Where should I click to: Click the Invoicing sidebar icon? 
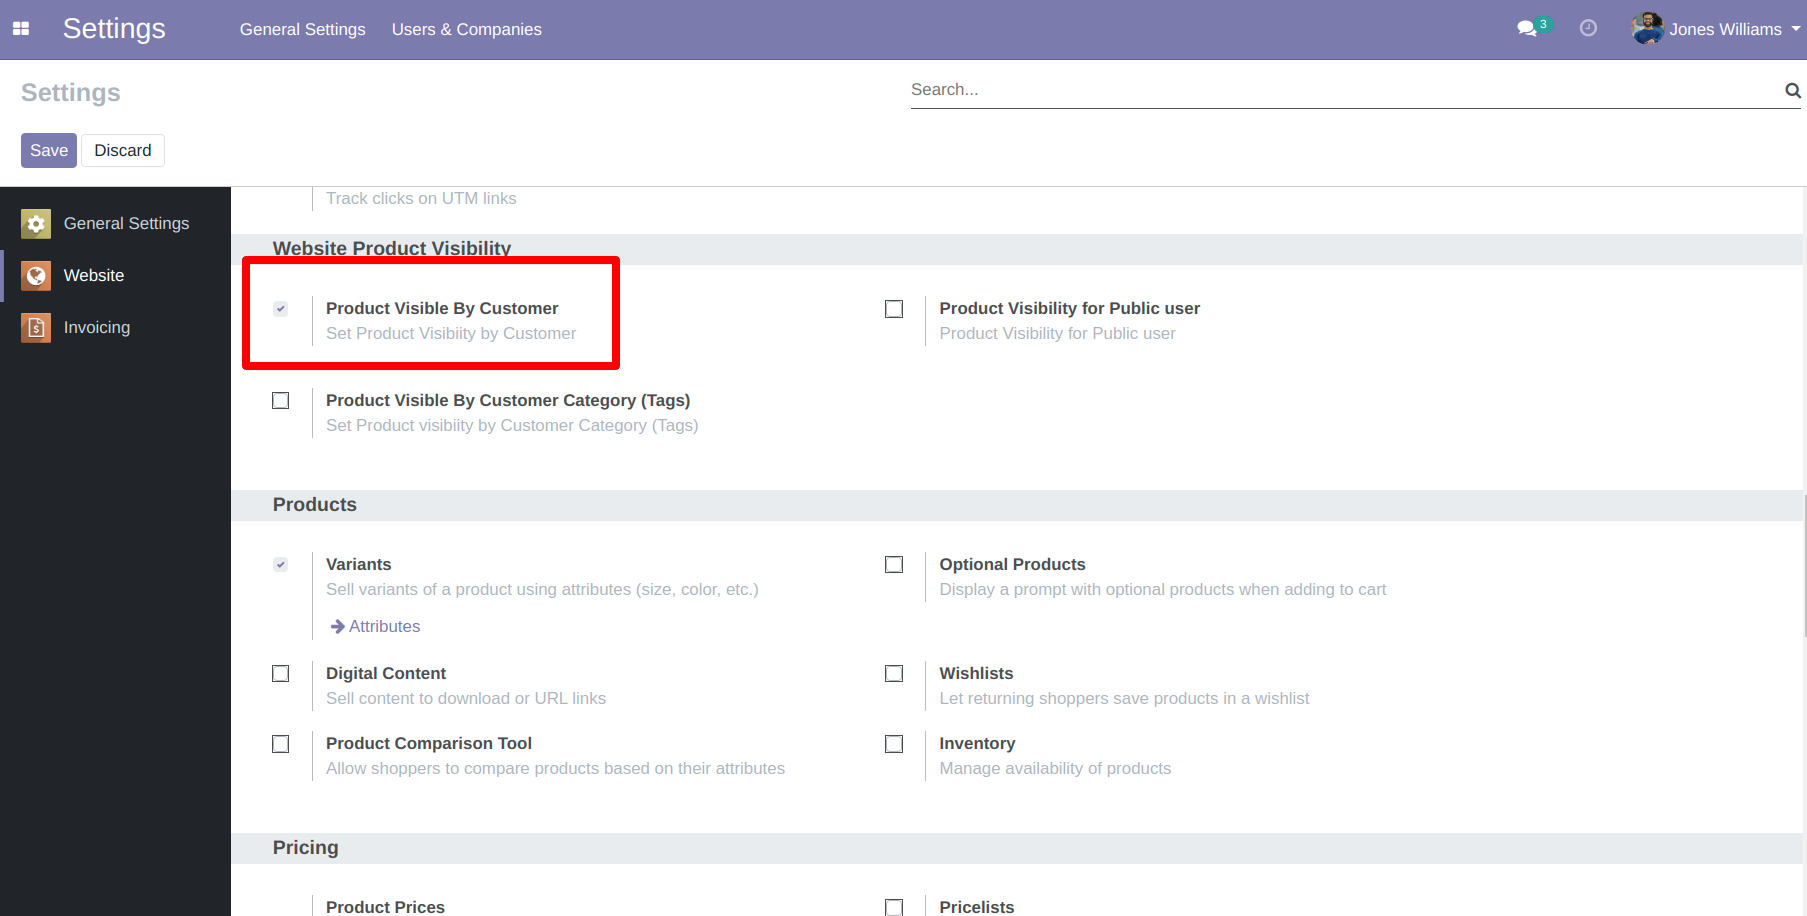click(x=36, y=328)
